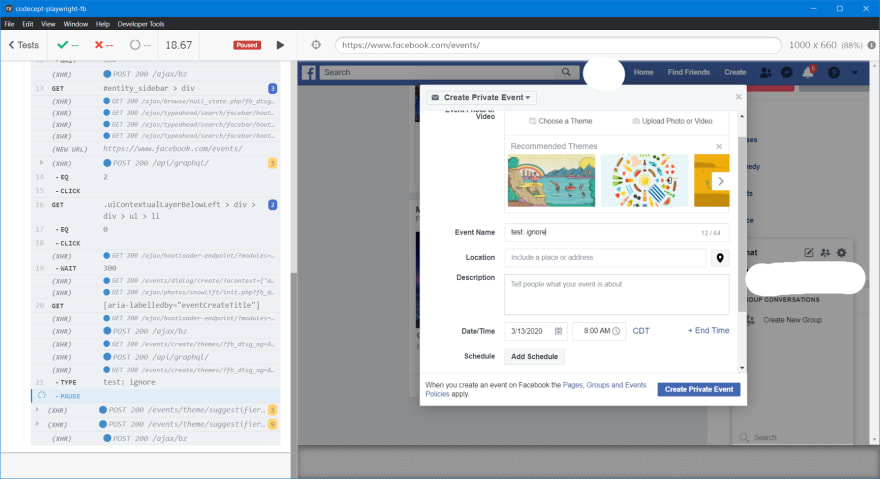Click dialog scrollbar up arrow
880x479 pixels.
coord(742,116)
